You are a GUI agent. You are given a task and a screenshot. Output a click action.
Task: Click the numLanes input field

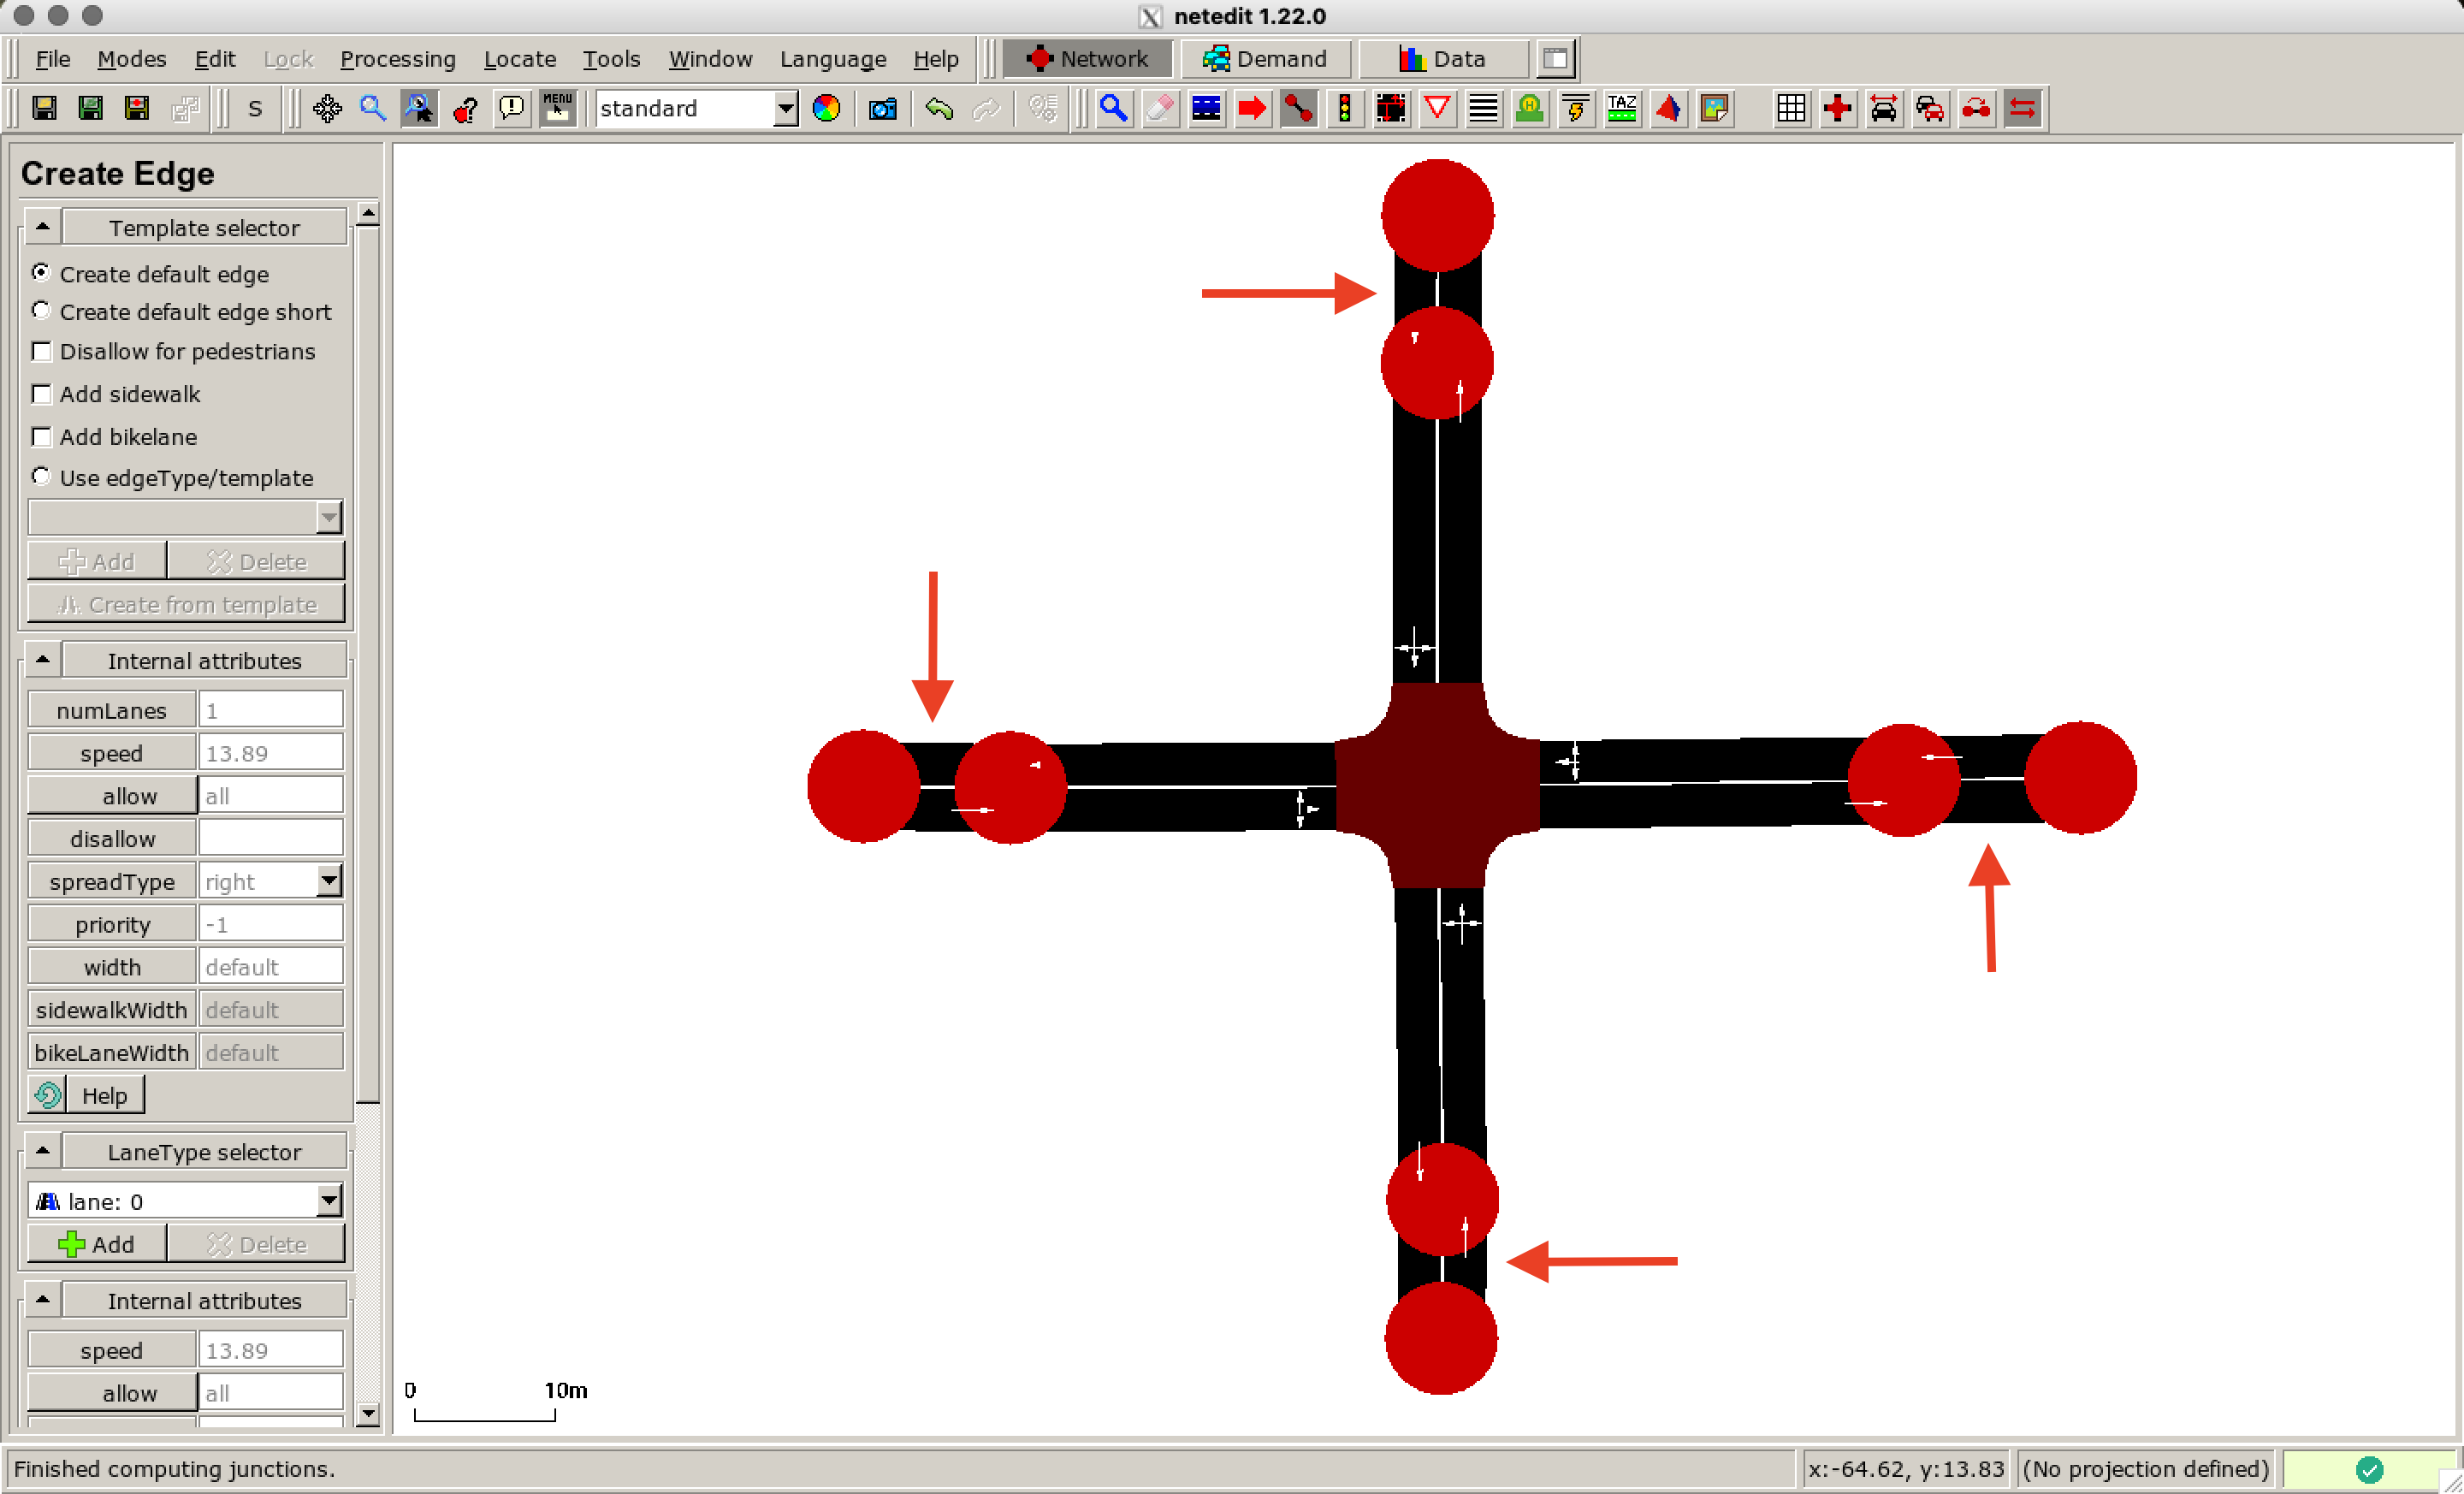(x=270, y=710)
